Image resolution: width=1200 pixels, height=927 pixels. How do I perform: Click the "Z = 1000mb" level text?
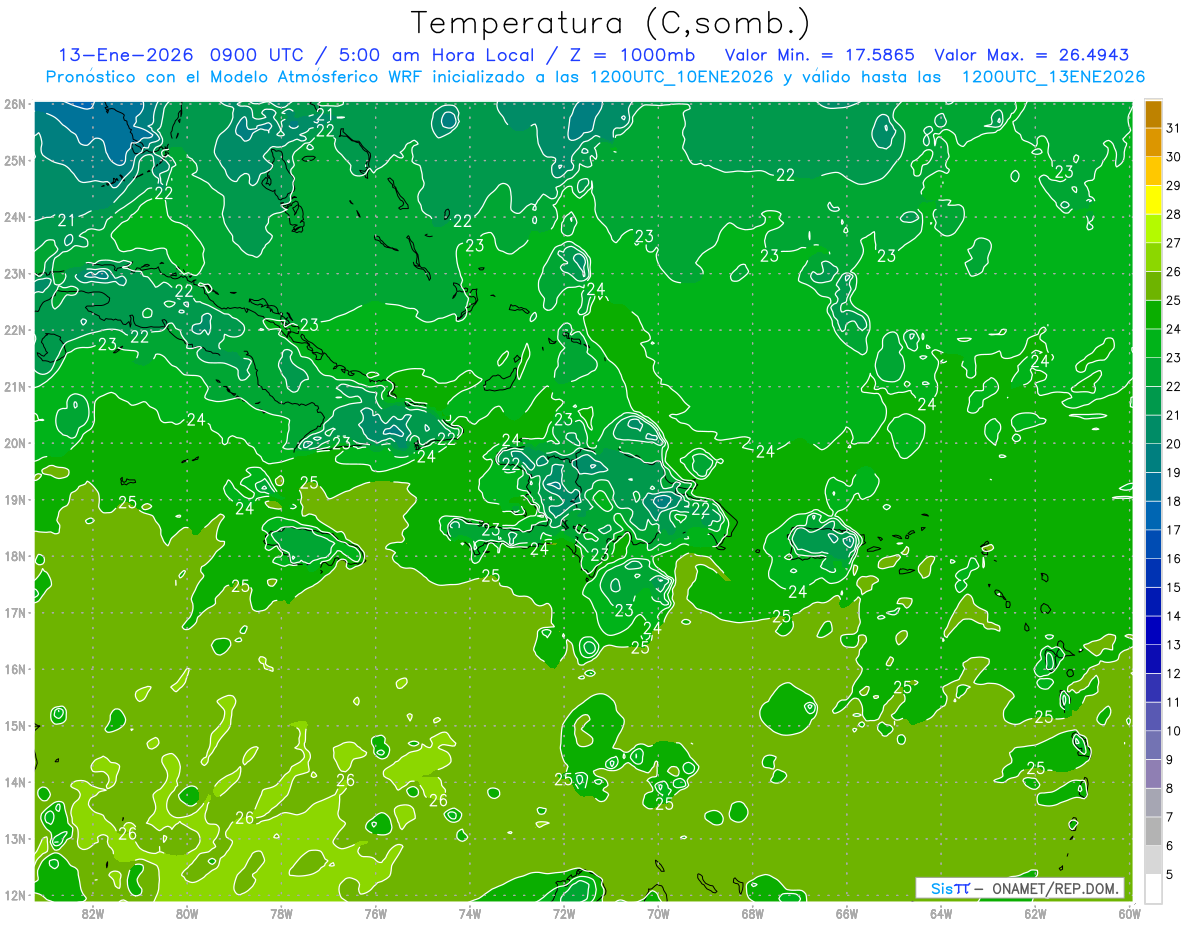tap(632, 55)
